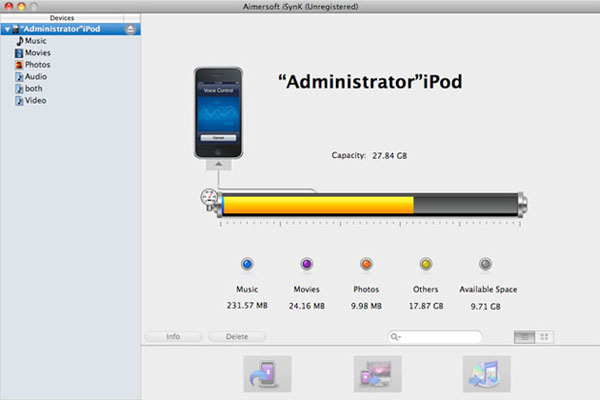Click the transfer to computer icon
This screenshot has height=400, width=600.
point(377,374)
